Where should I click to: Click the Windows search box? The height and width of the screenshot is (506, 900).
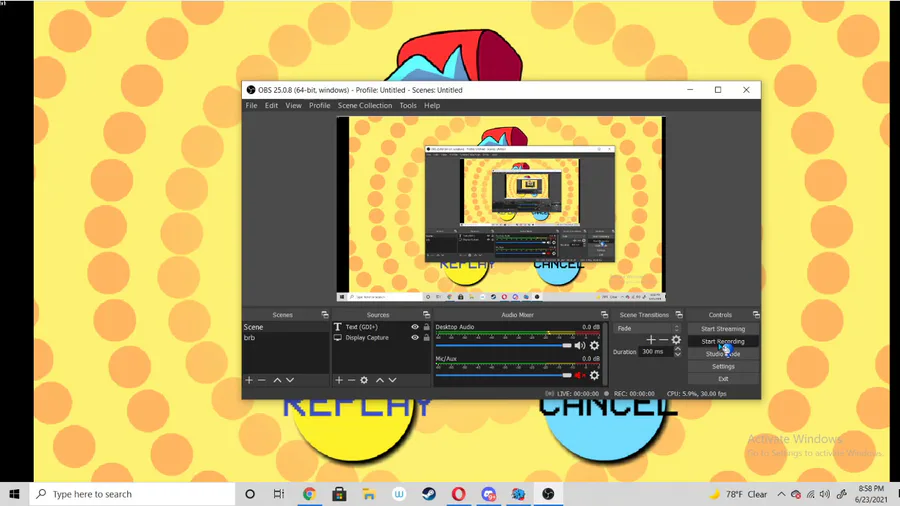click(132, 494)
